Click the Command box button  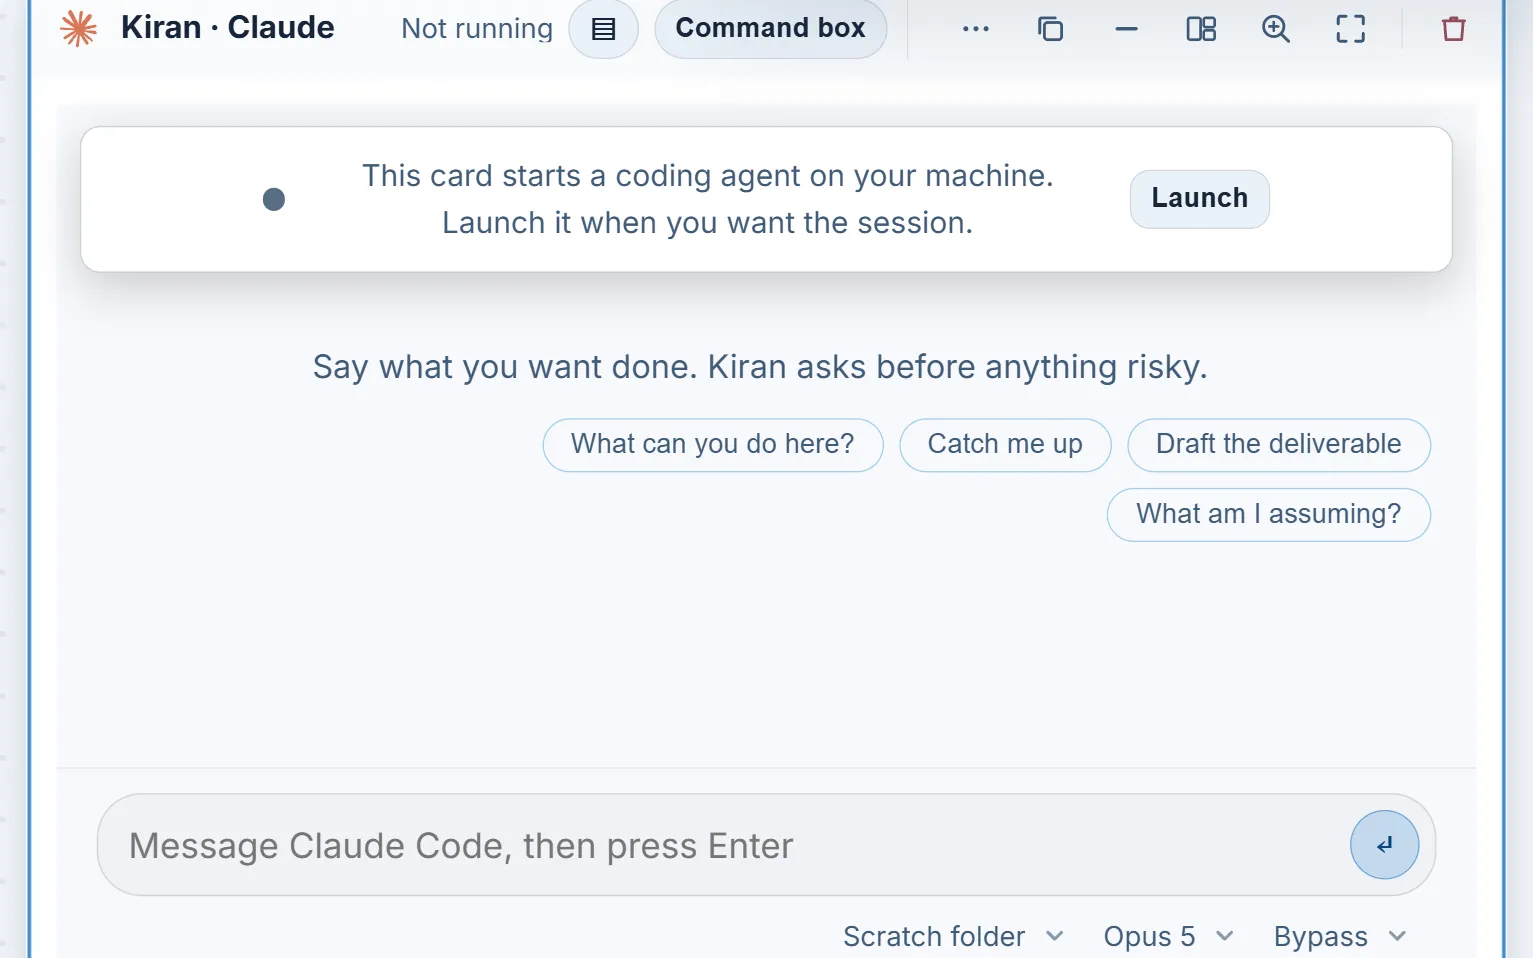(770, 28)
